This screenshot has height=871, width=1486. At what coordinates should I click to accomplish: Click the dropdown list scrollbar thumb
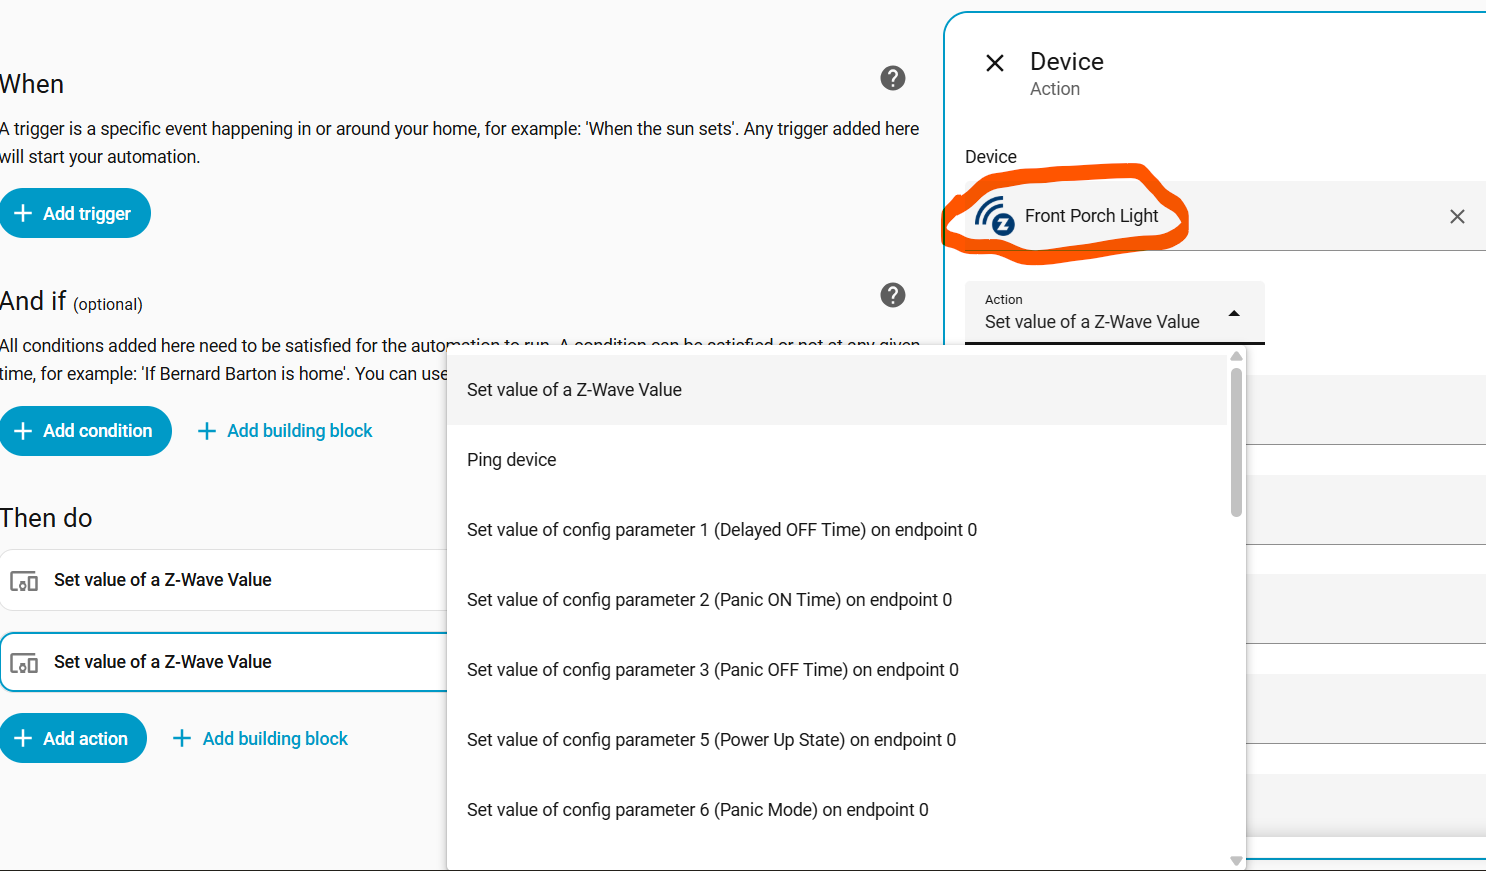pos(1236,440)
